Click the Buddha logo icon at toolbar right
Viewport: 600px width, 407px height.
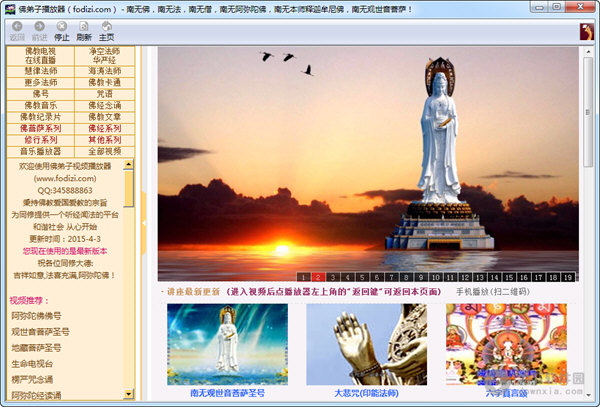587,32
